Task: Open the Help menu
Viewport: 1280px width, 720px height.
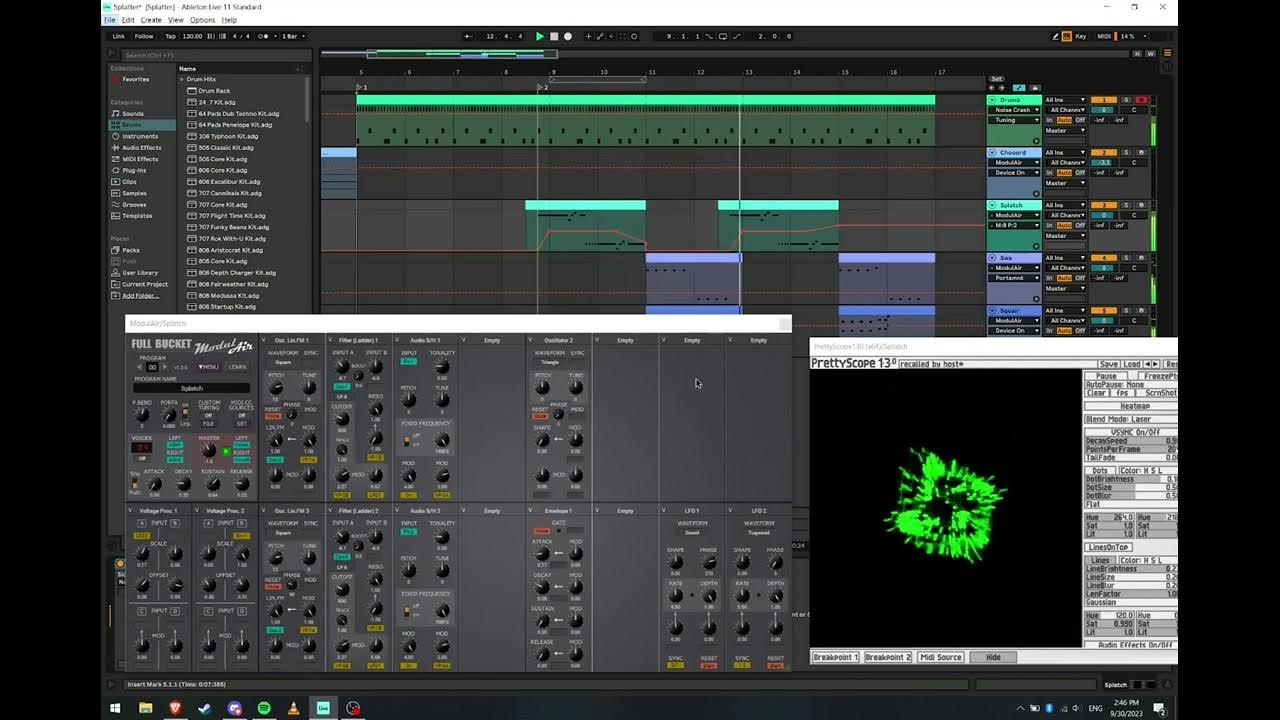Action: 230,20
